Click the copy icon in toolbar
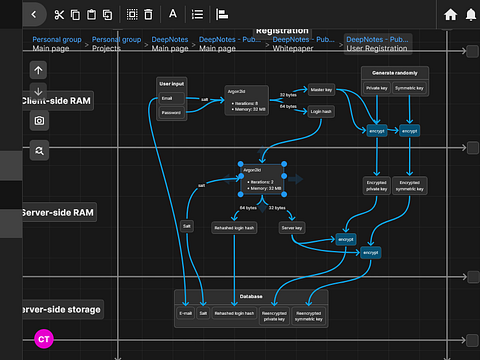This screenshot has width=480, height=360. click(x=75, y=15)
